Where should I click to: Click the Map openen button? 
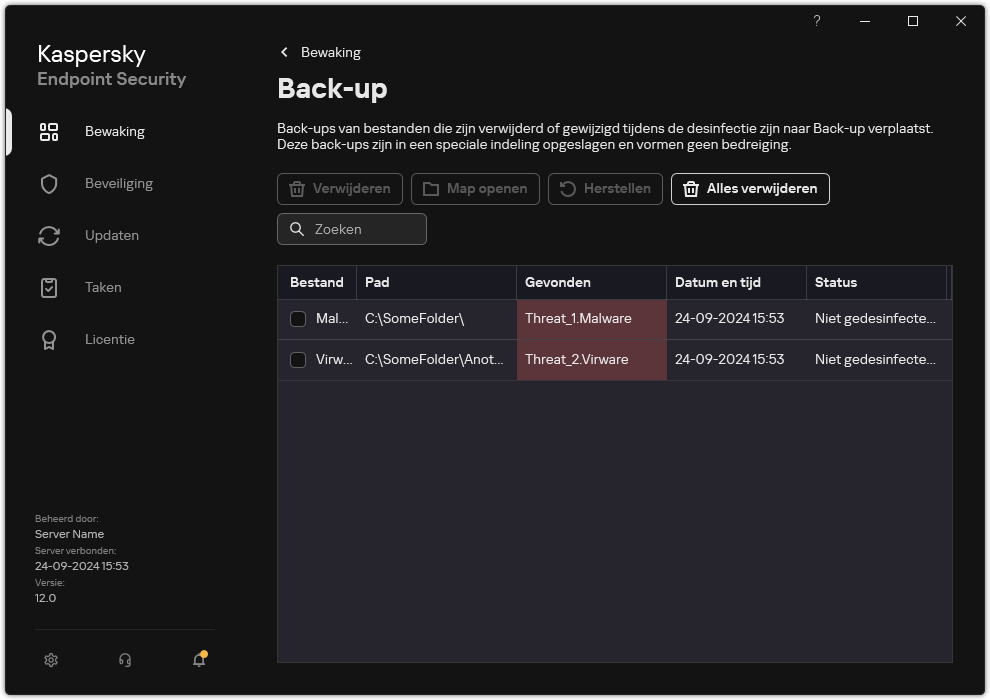tap(475, 189)
